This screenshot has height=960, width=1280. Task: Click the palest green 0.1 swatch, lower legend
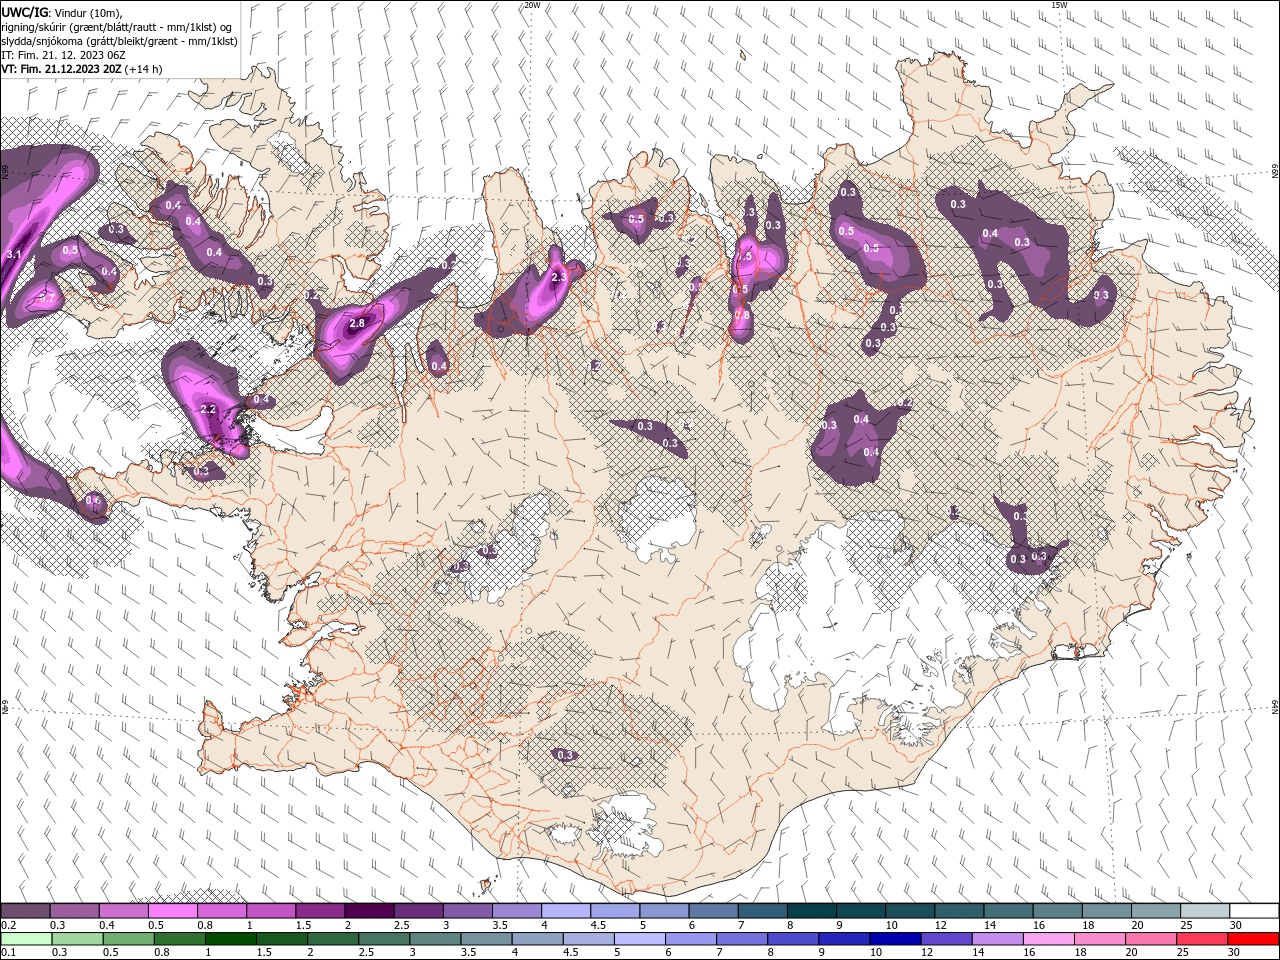click(26, 939)
